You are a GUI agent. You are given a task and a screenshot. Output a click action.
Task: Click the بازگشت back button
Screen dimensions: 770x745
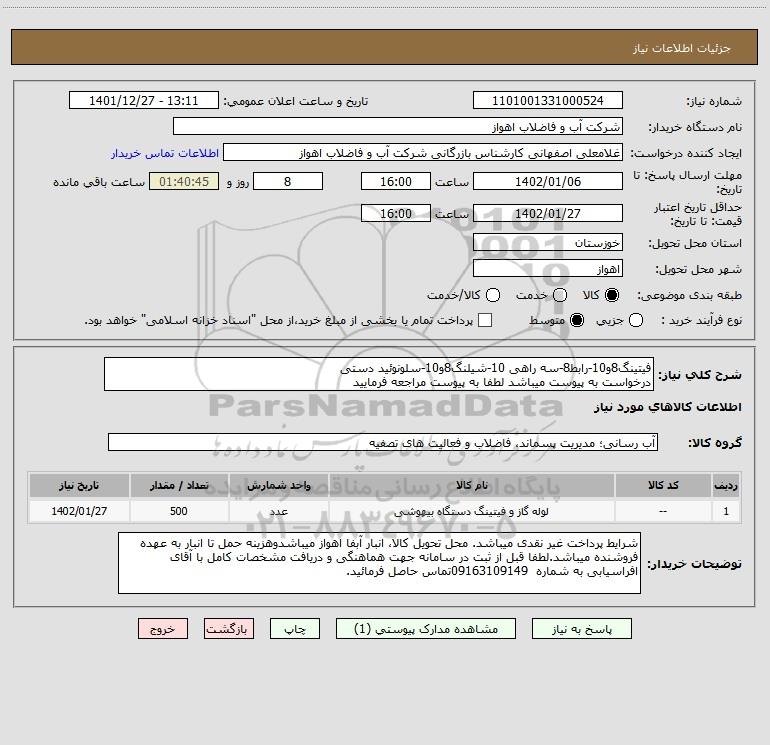click(229, 629)
